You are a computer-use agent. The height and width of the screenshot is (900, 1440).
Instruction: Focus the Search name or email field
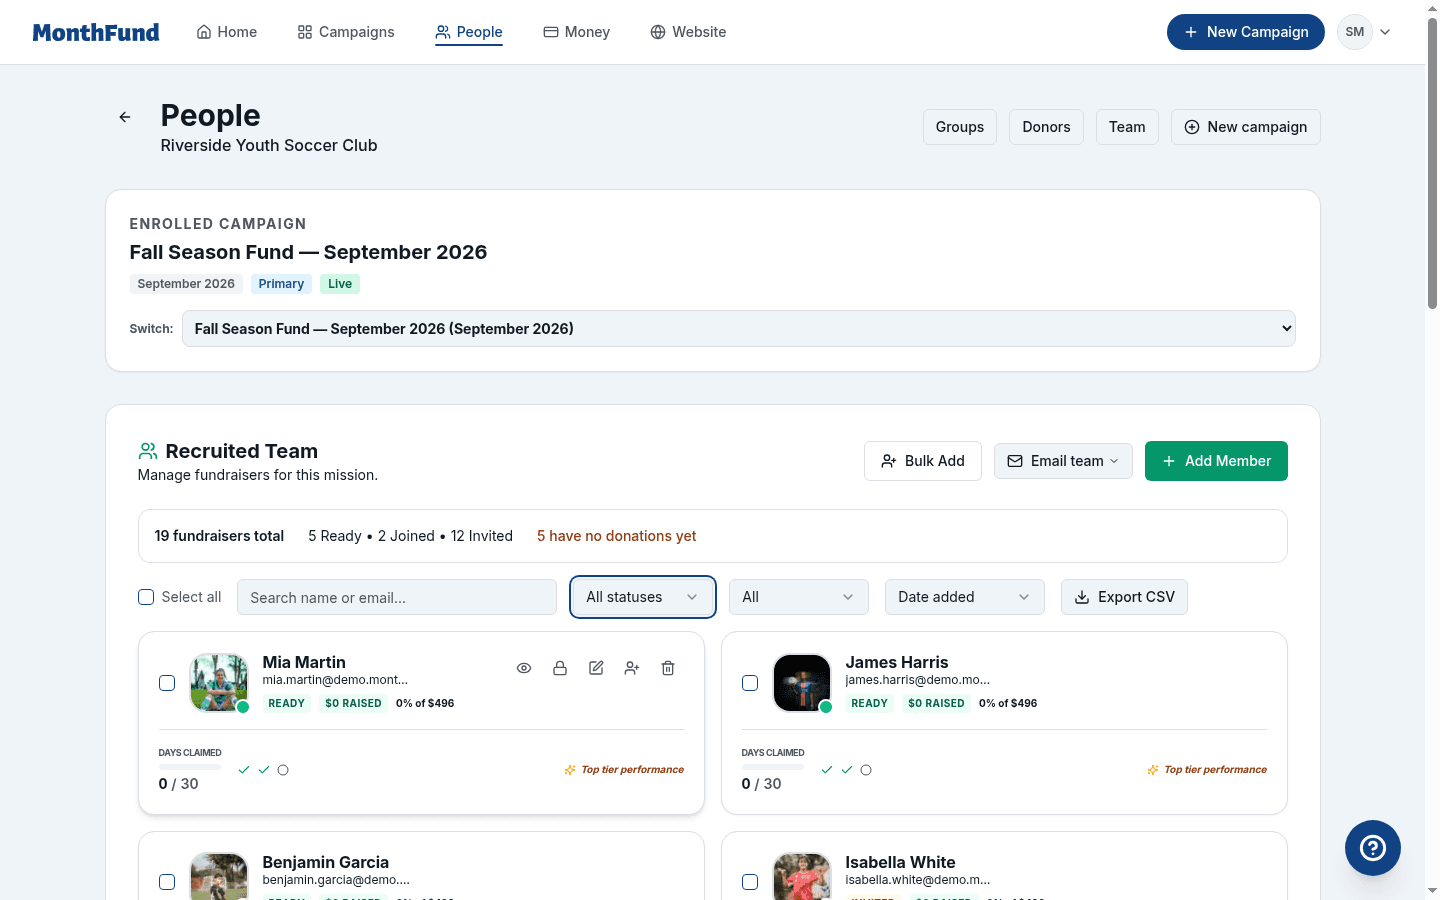[x=397, y=597]
